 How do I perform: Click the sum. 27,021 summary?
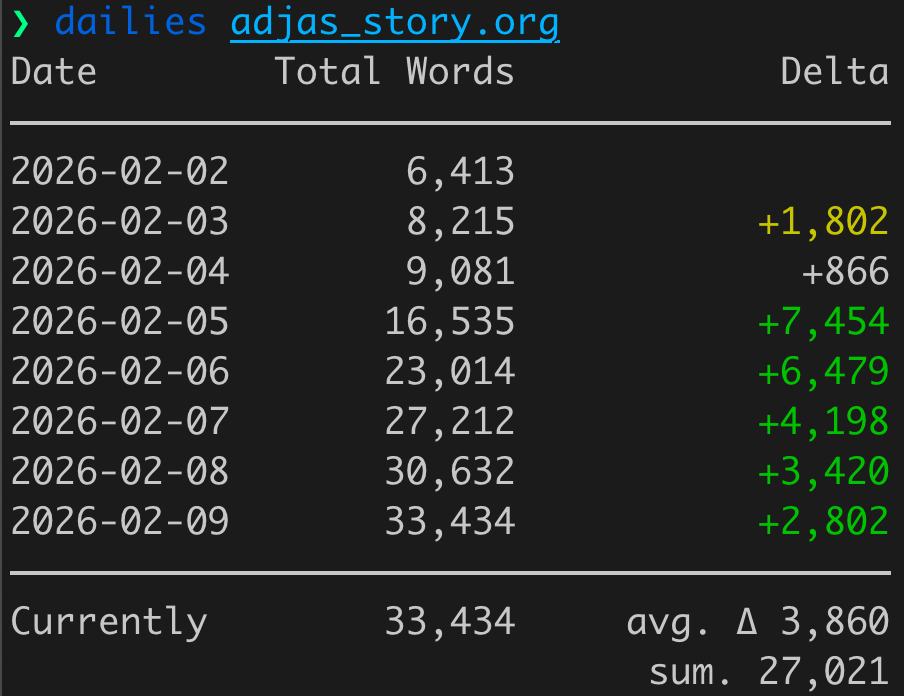click(x=768, y=671)
